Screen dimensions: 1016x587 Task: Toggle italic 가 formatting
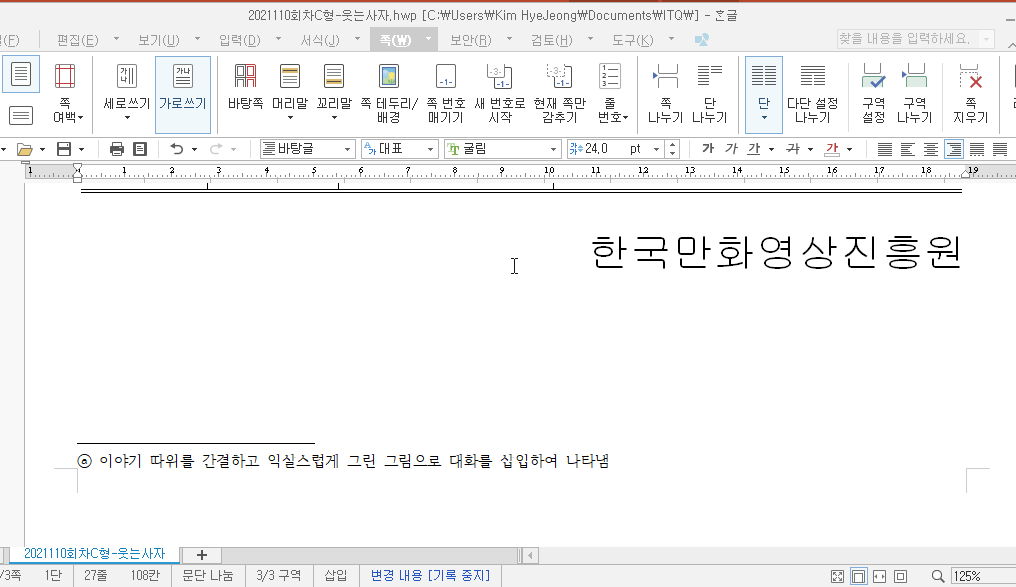[x=731, y=149]
